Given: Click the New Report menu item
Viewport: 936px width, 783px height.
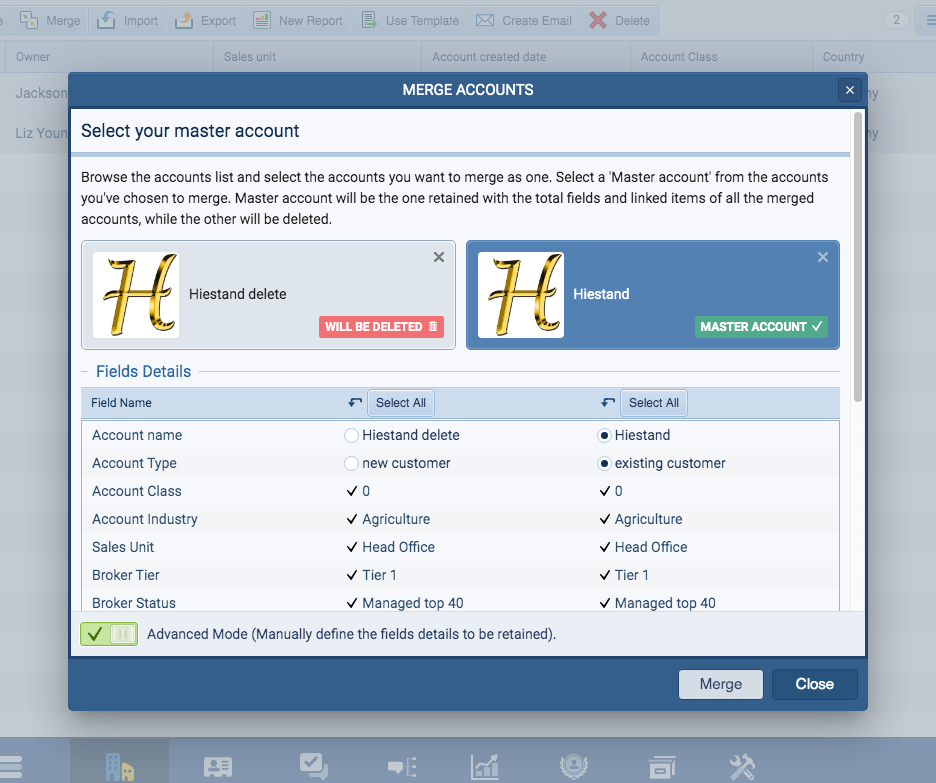Looking at the screenshot, I should click(x=299, y=19).
